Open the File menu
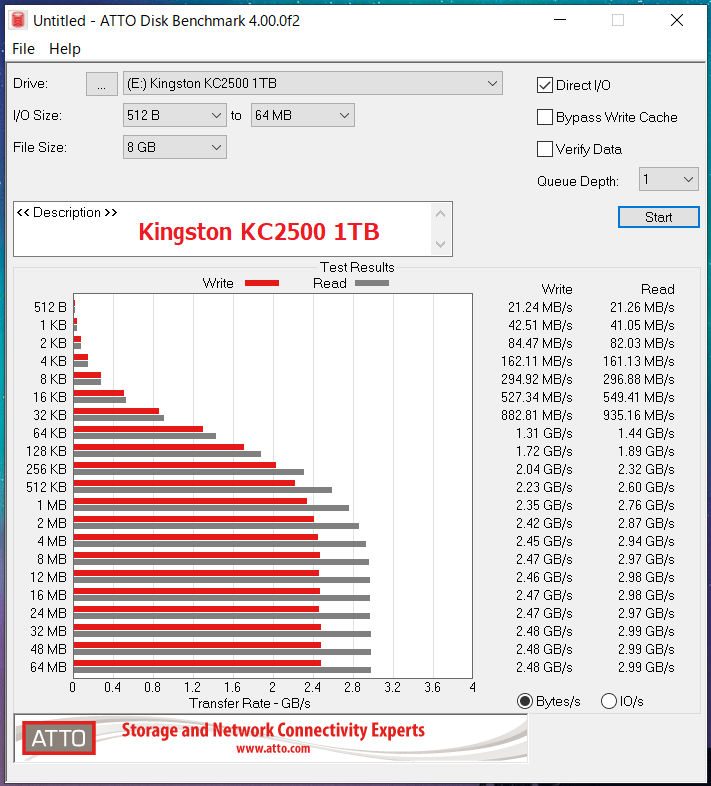 [x=23, y=49]
